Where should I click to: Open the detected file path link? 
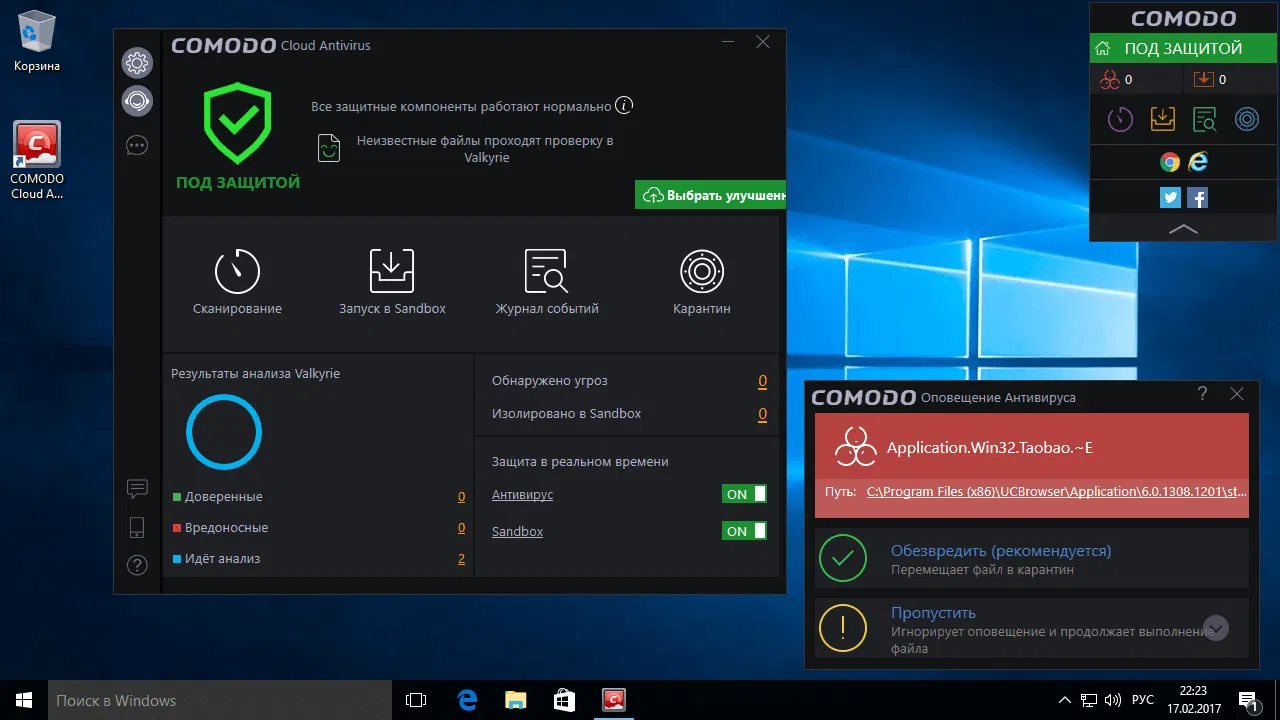pyautogui.click(x=1057, y=492)
